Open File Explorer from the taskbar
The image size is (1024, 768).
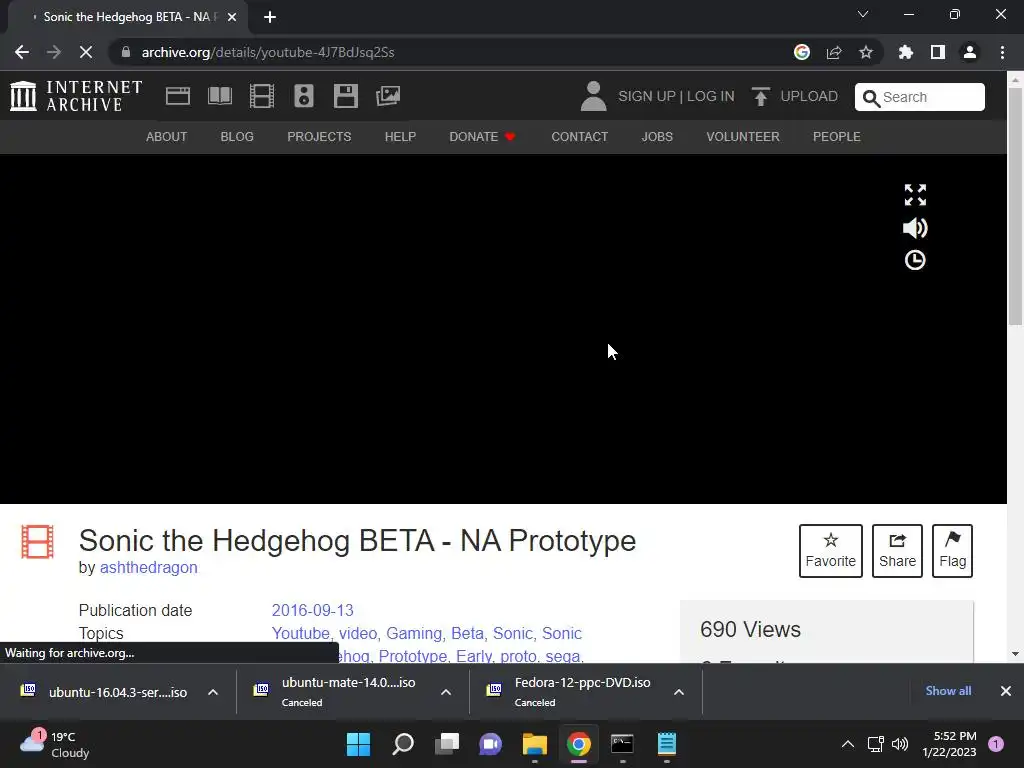(x=535, y=744)
